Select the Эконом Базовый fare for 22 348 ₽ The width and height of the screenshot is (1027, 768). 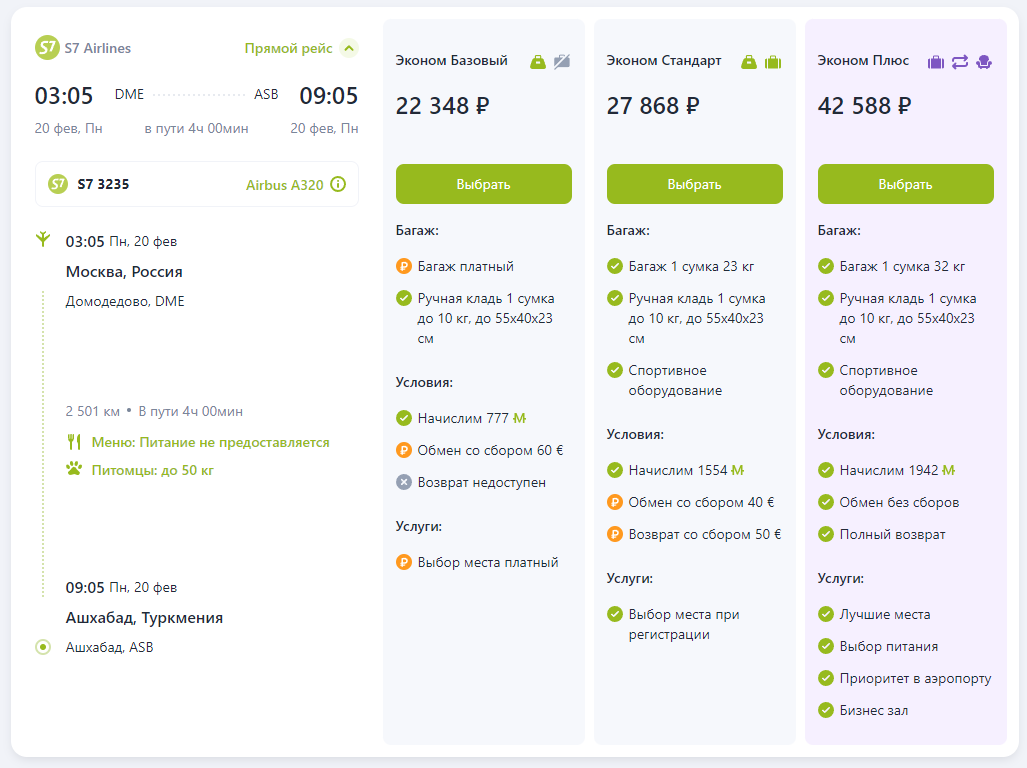click(483, 184)
